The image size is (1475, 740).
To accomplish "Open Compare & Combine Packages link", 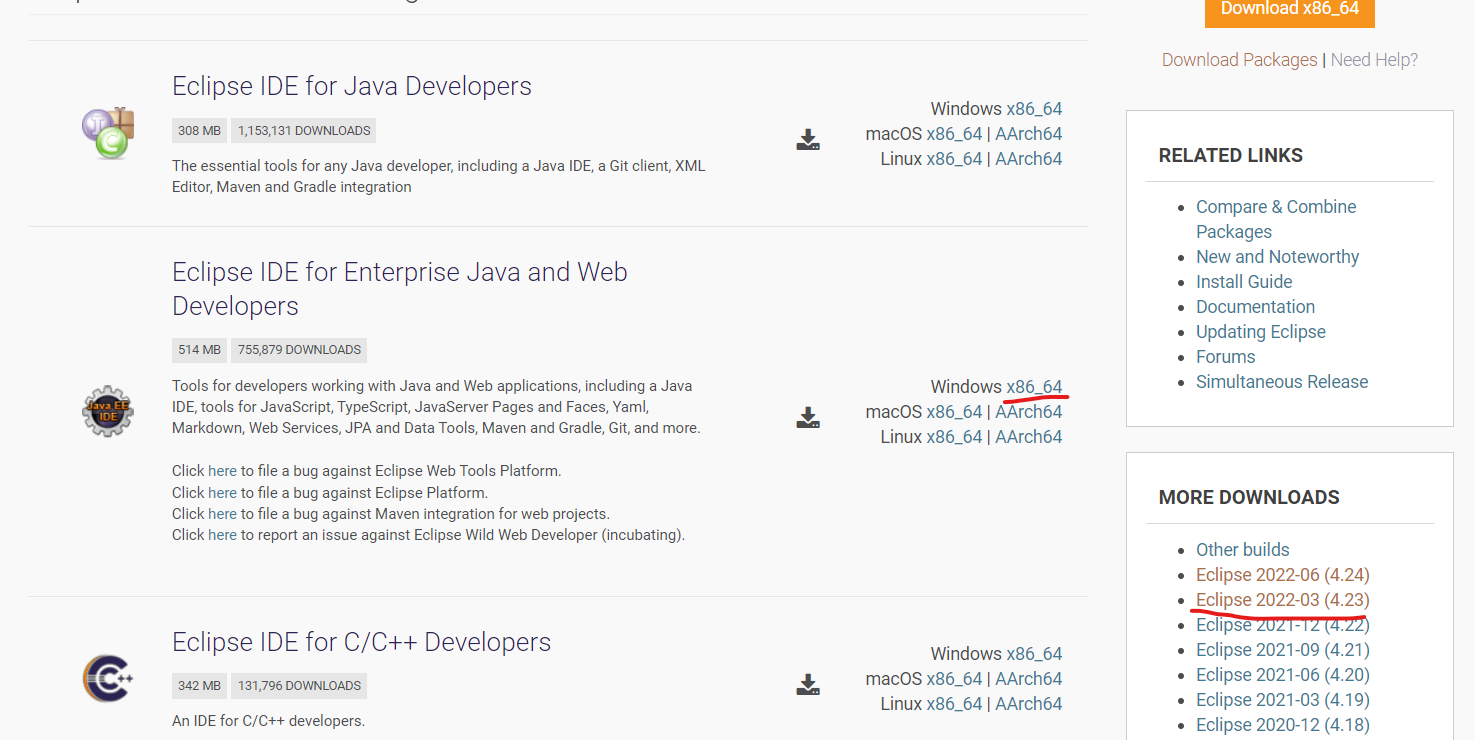I will [x=1276, y=219].
